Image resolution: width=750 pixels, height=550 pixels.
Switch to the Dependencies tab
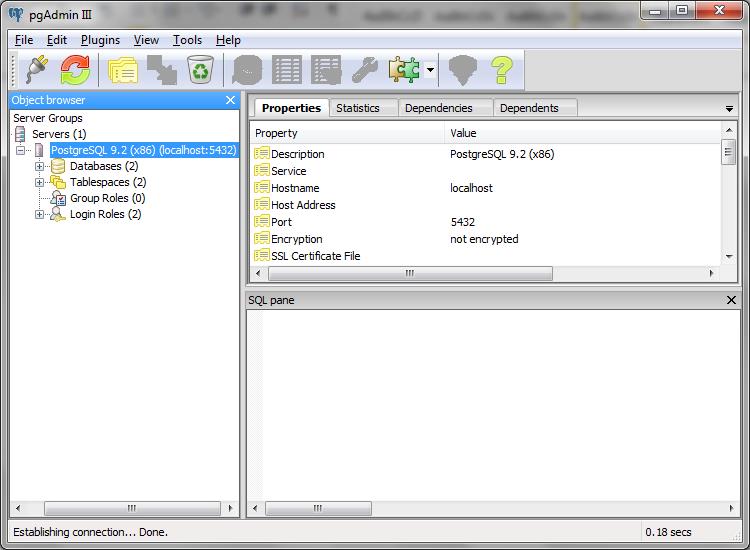click(438, 108)
